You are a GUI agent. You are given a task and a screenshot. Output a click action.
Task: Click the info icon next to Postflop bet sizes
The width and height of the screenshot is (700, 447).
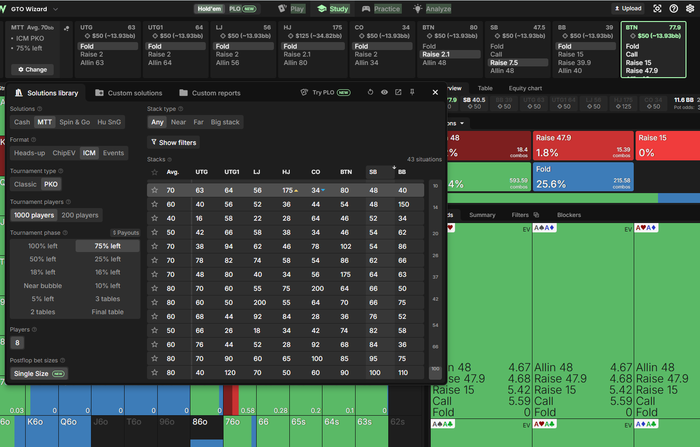coord(62,360)
